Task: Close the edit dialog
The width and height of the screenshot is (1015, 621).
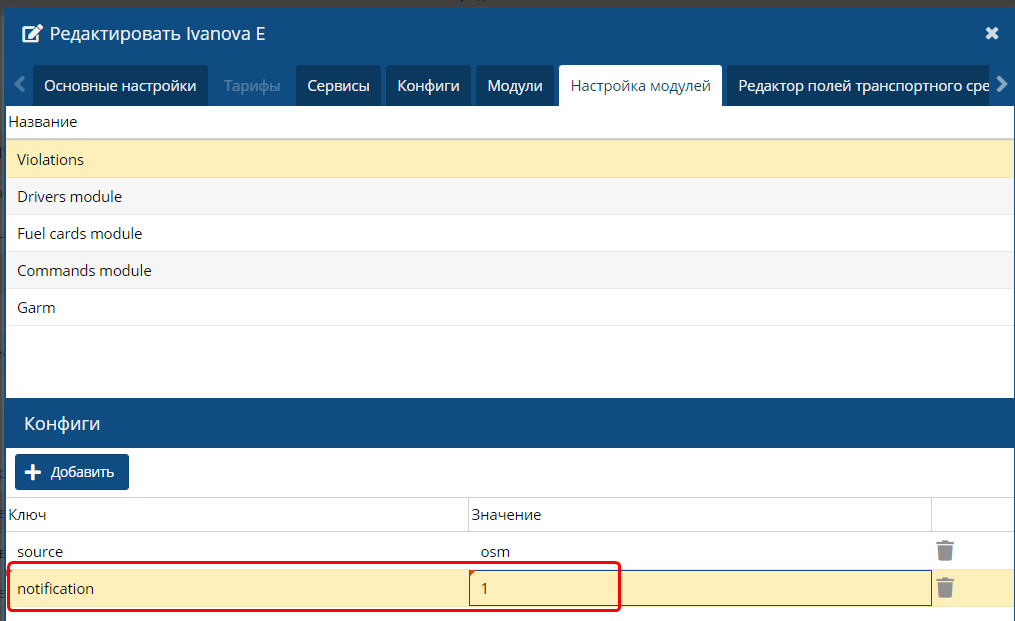Action: click(991, 33)
